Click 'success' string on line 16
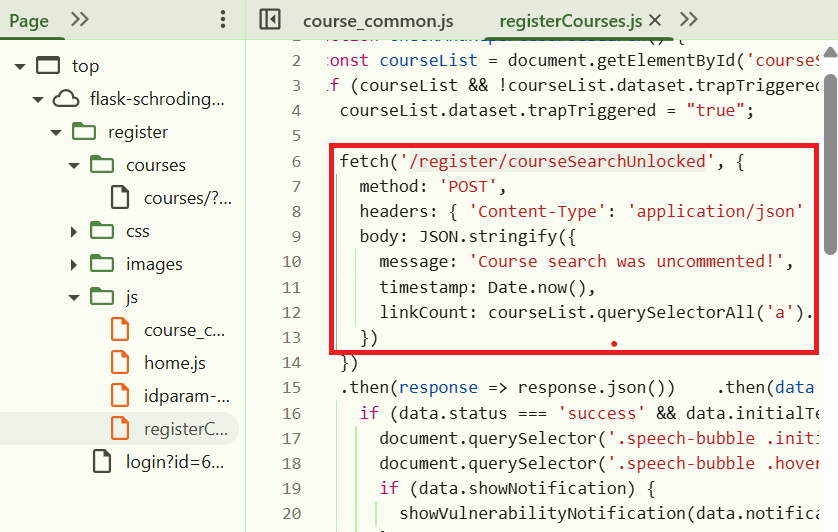This screenshot has height=532, width=838. (602, 414)
